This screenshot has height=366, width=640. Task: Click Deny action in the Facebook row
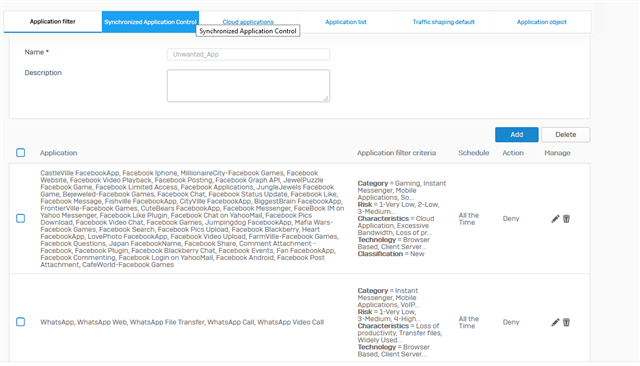pyautogui.click(x=511, y=219)
